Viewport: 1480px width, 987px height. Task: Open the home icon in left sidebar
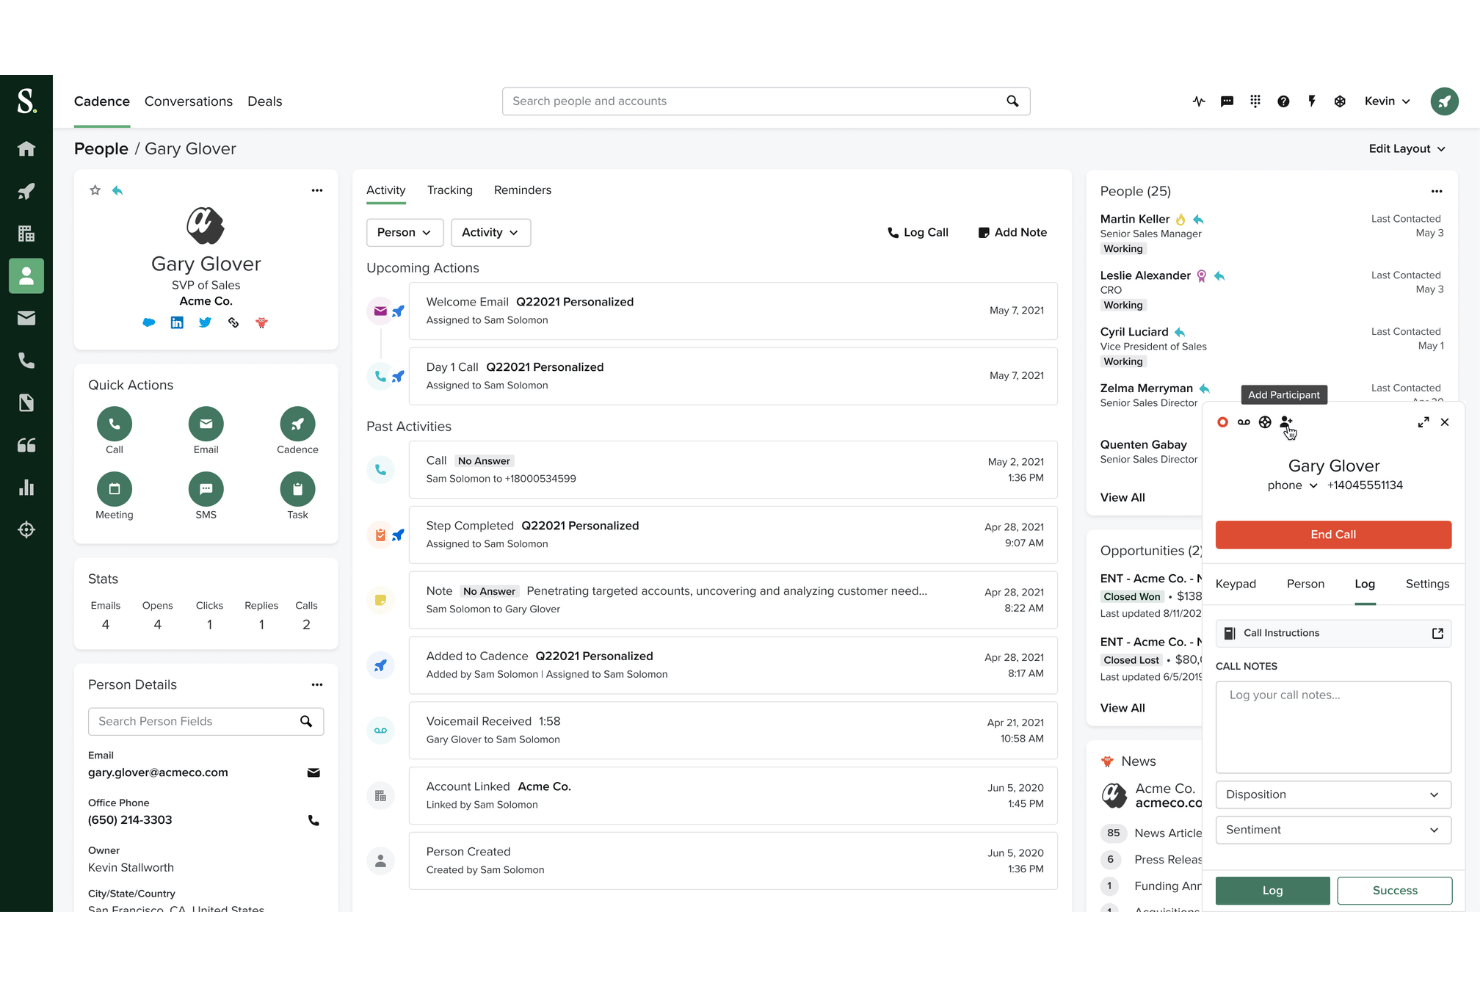[x=26, y=149]
